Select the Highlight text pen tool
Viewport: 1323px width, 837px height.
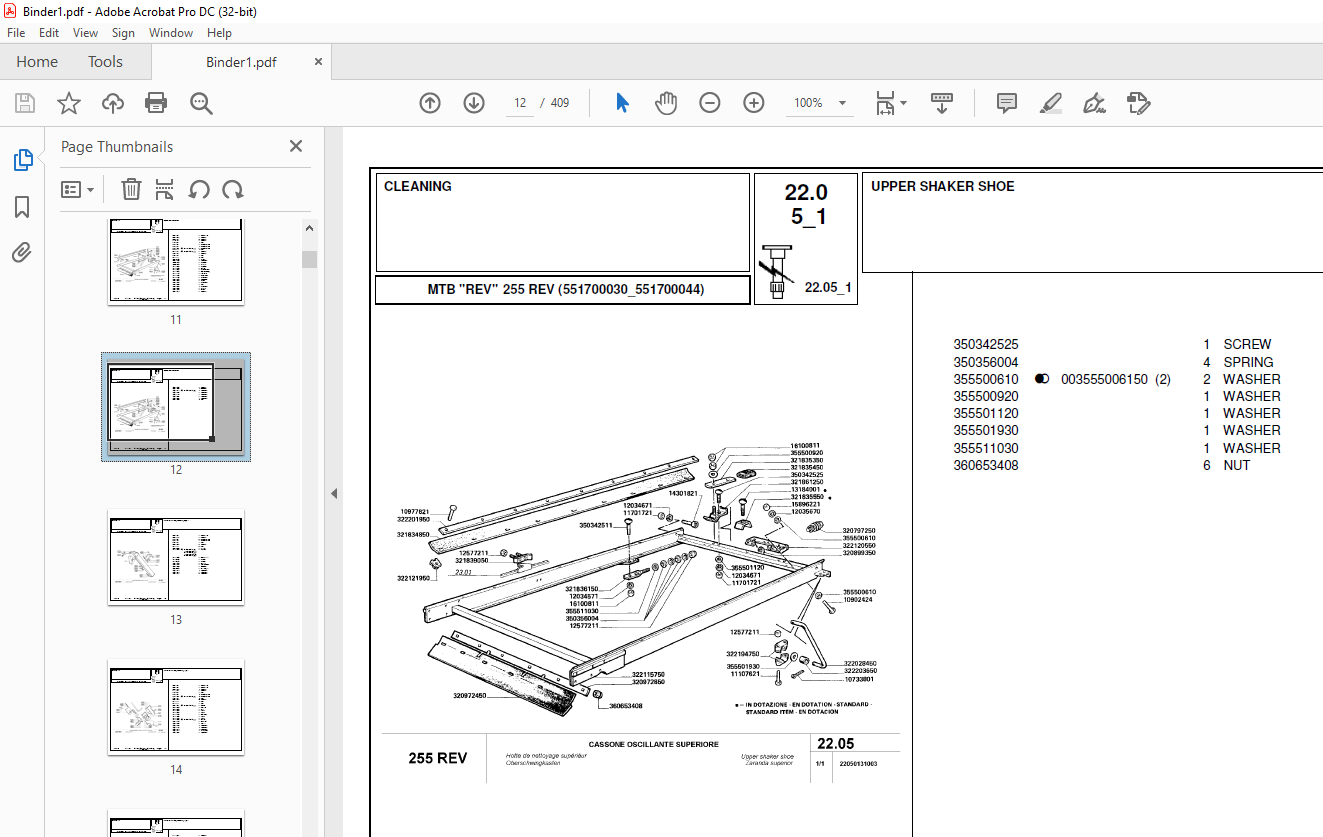click(x=1050, y=103)
